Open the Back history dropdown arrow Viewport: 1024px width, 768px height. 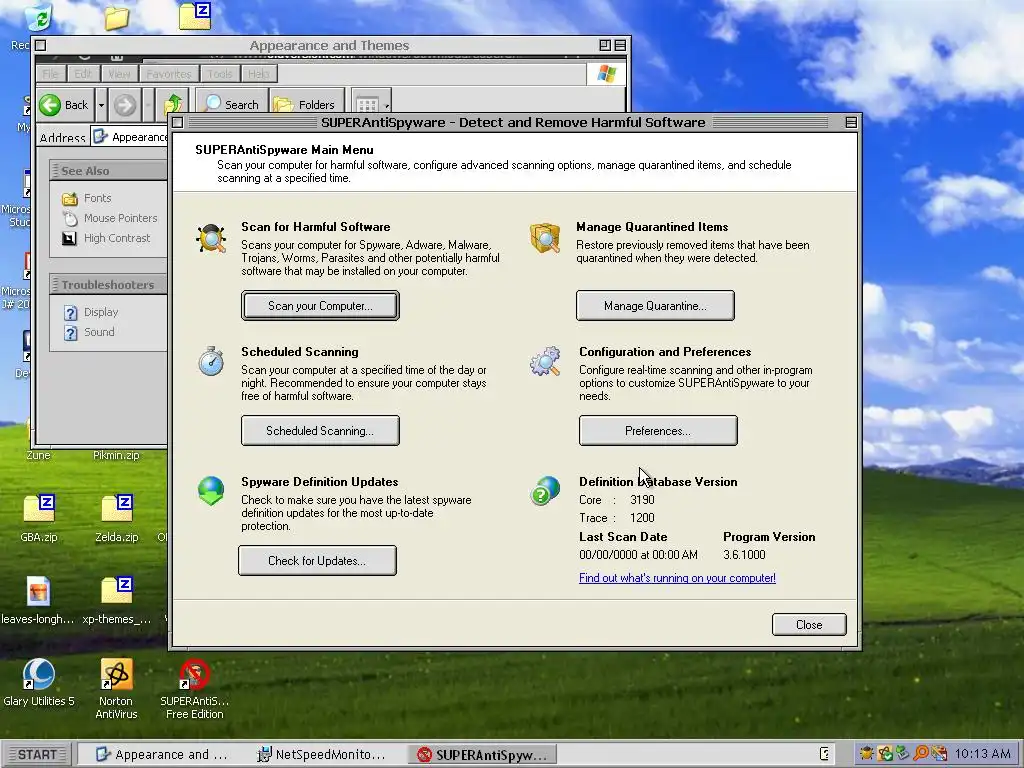point(101,104)
